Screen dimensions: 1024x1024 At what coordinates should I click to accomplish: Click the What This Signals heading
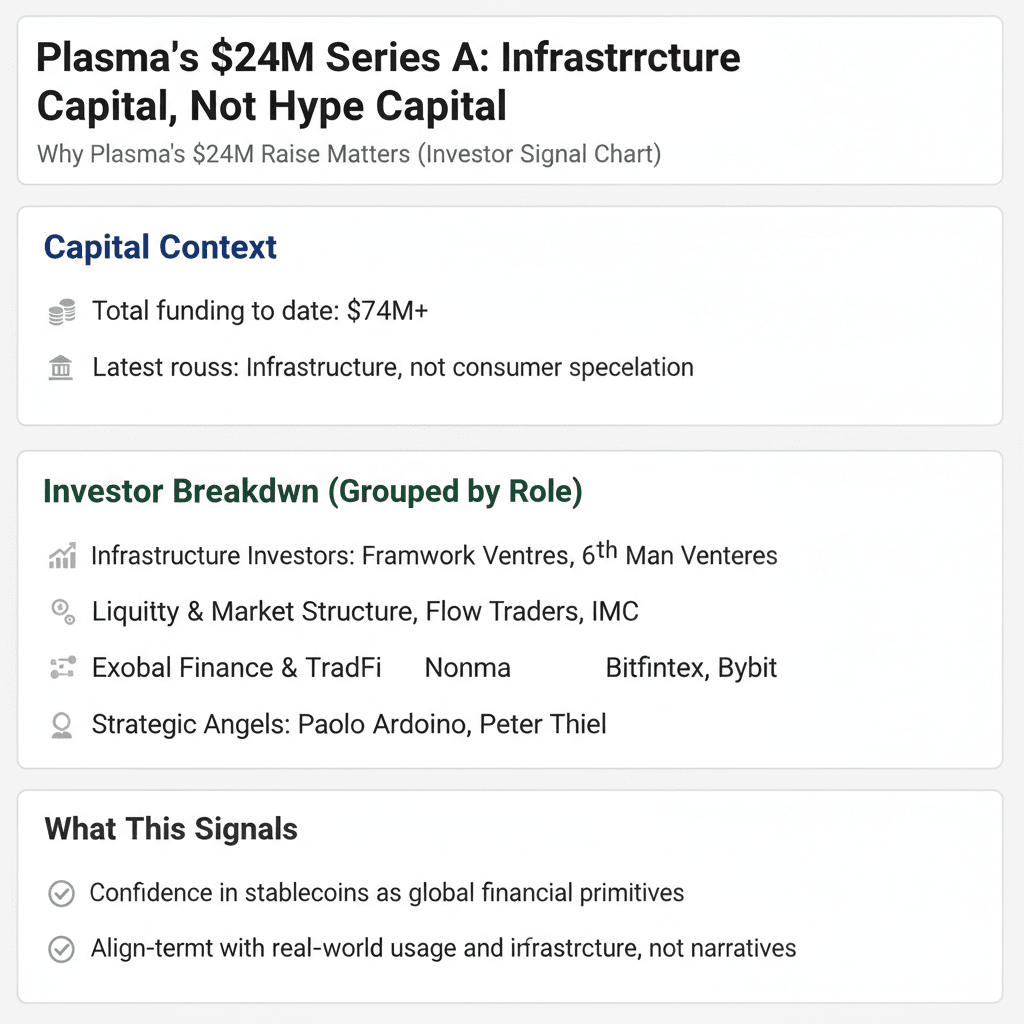coord(171,829)
